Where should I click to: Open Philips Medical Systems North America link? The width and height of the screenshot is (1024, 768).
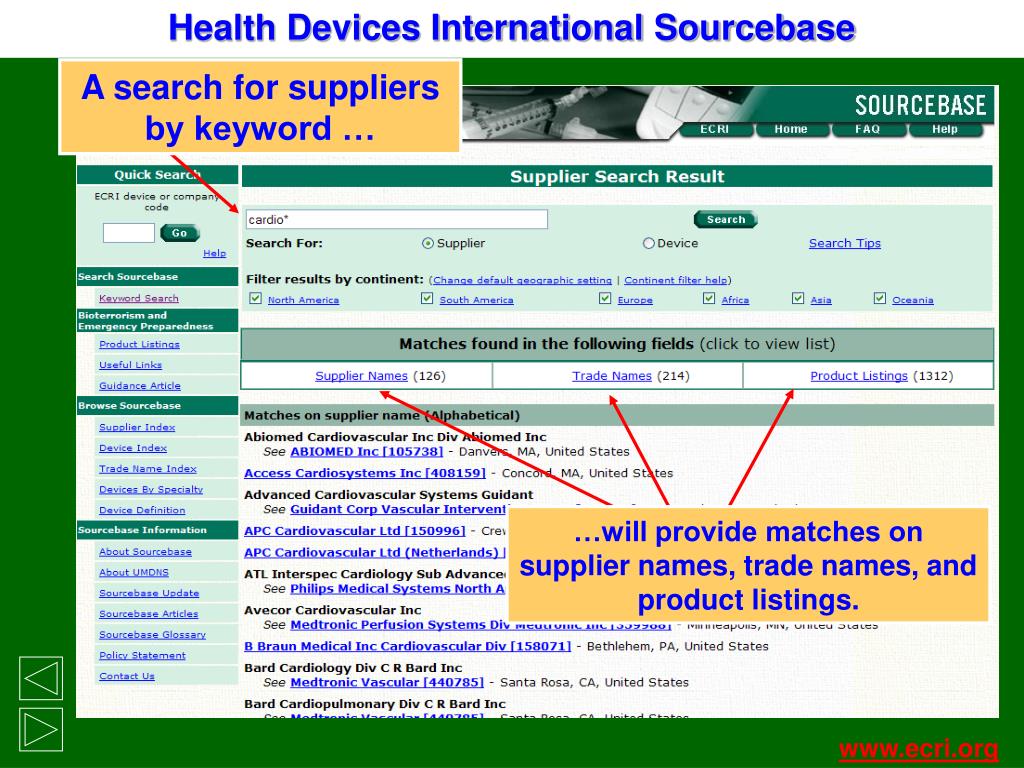pyautogui.click(x=397, y=589)
